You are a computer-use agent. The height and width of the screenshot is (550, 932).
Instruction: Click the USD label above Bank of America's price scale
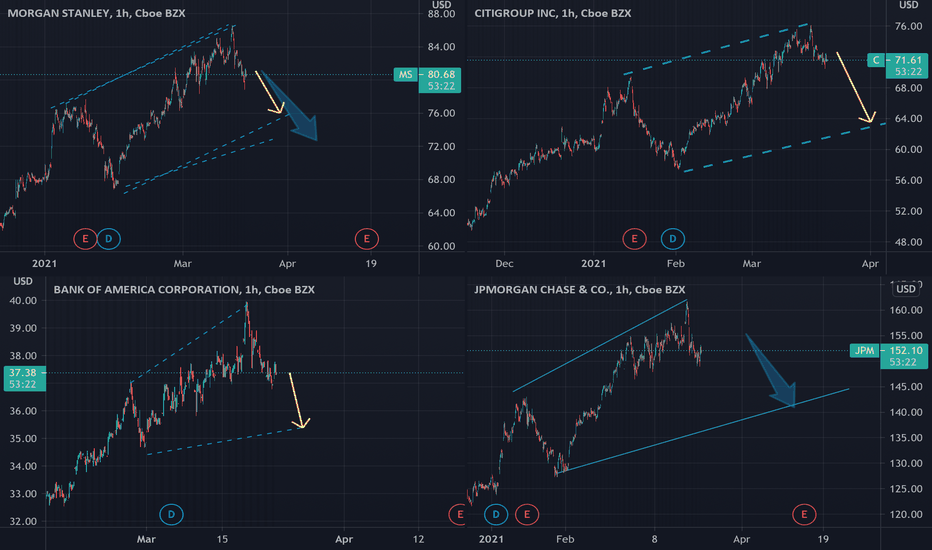23,281
